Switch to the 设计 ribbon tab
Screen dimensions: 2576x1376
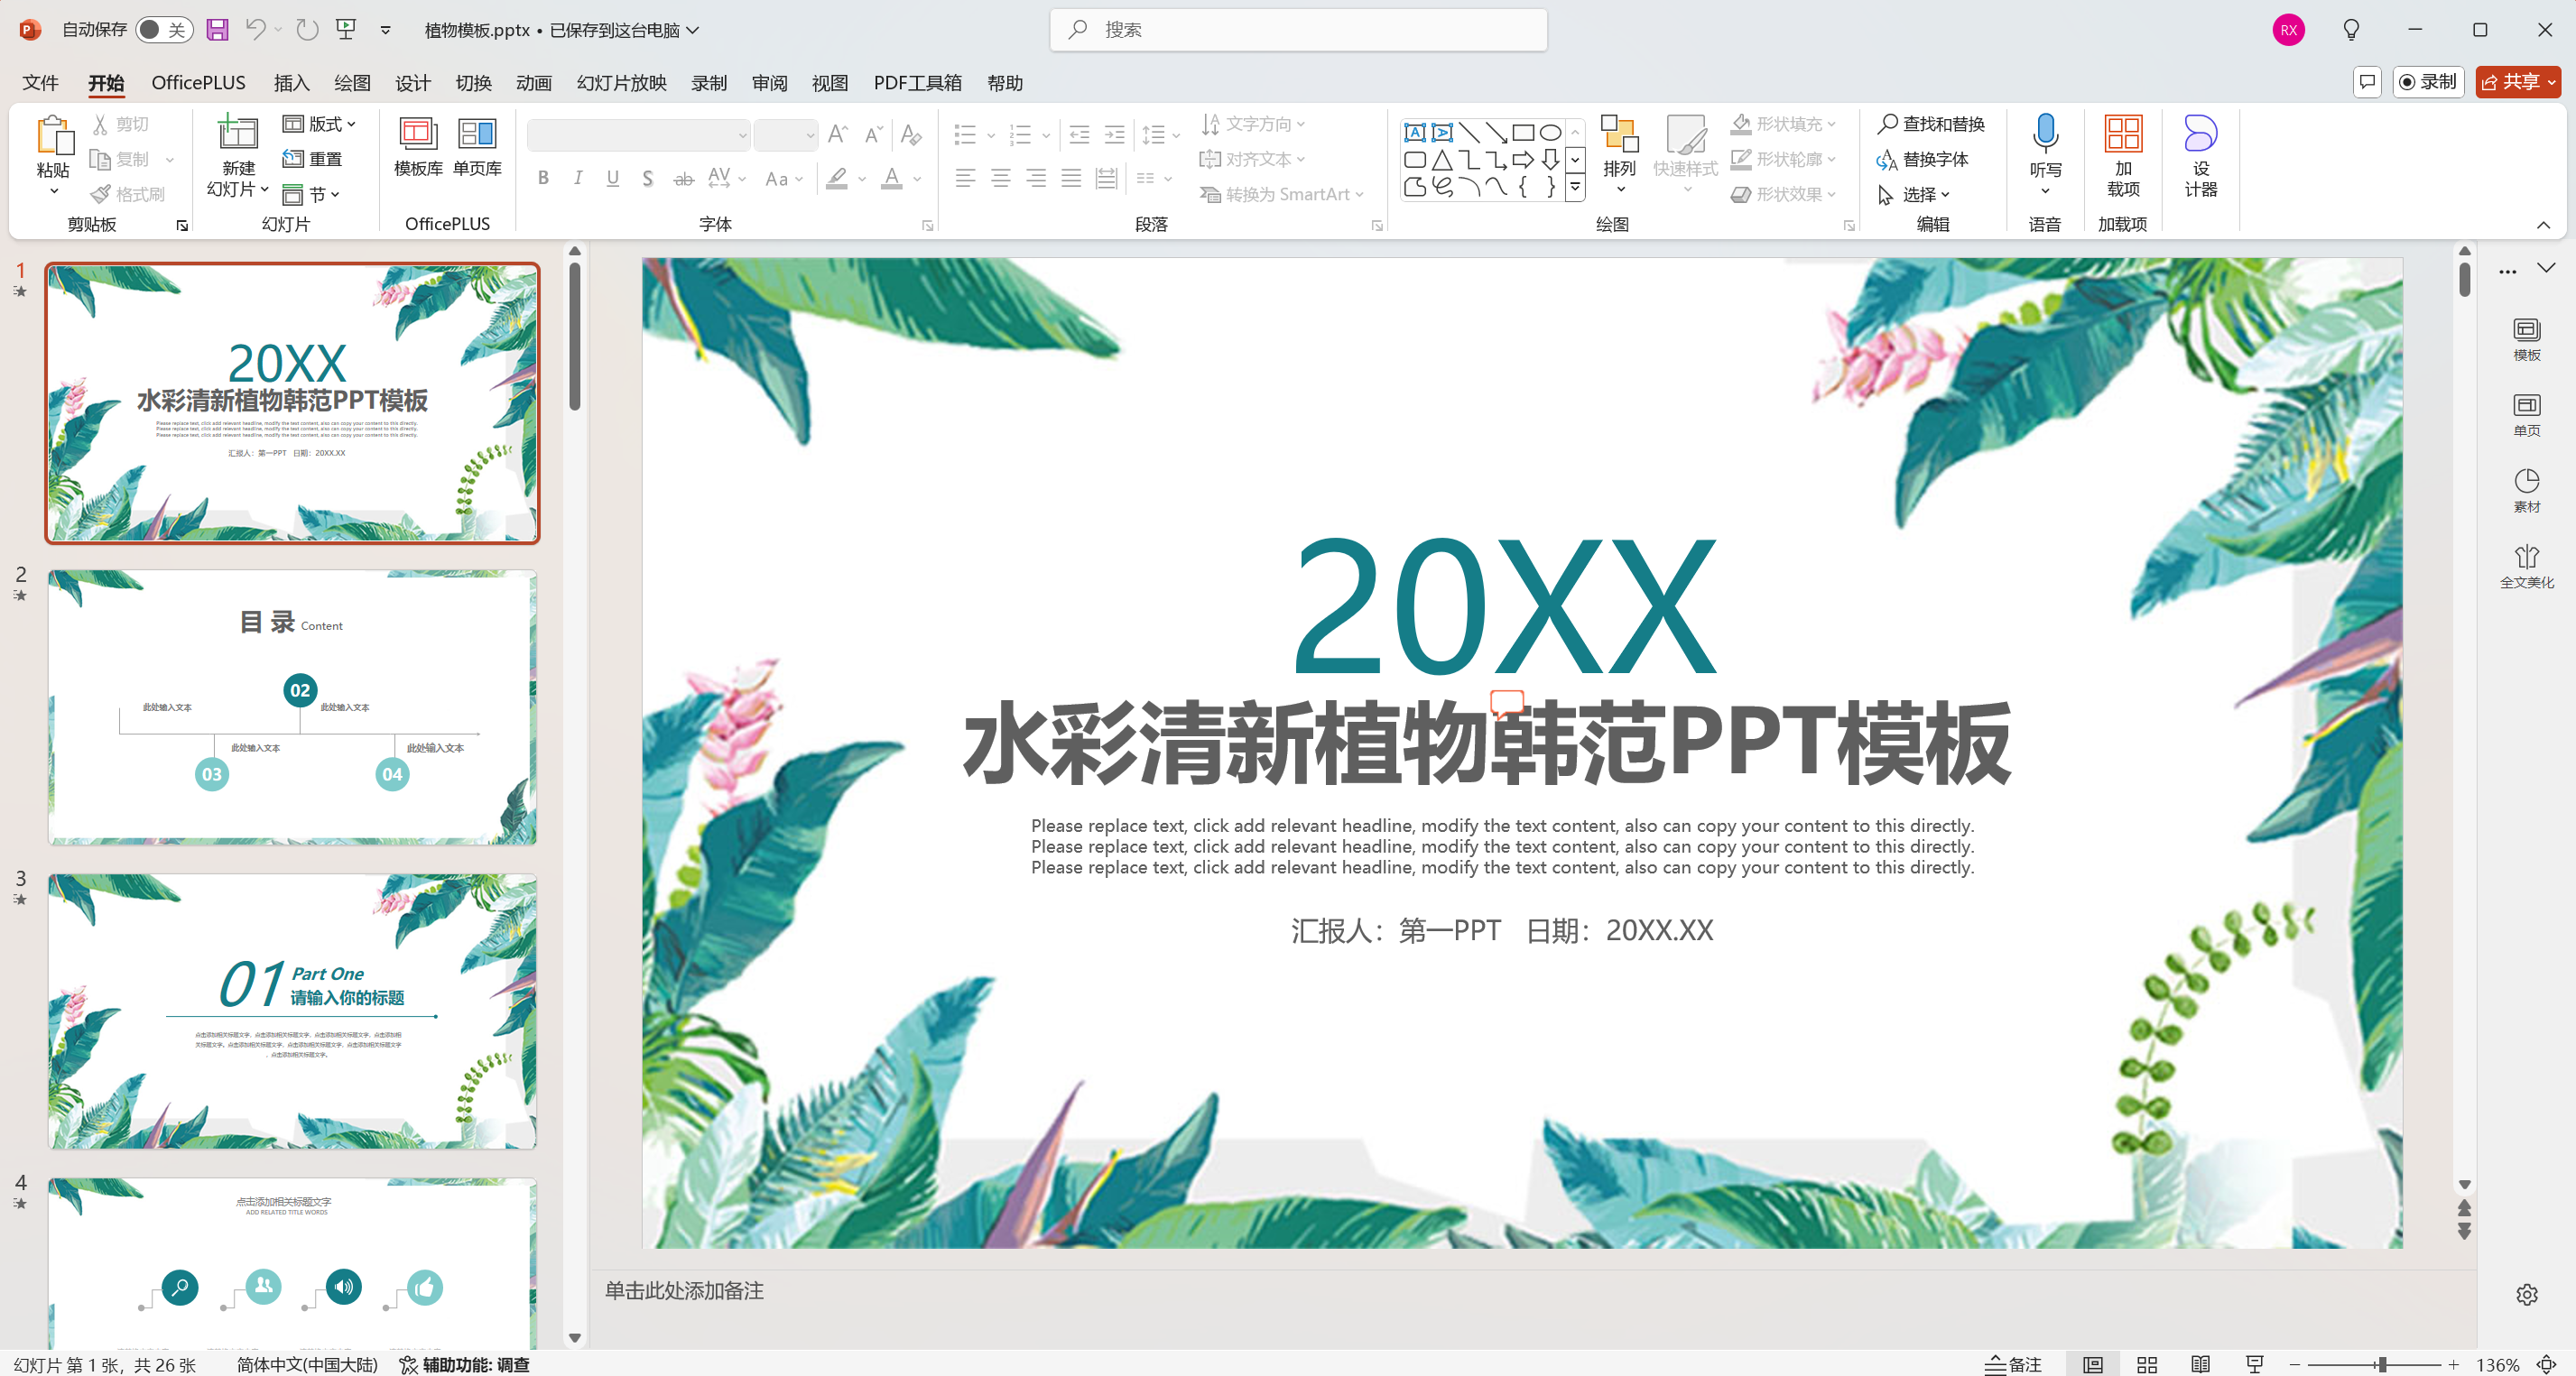pyautogui.click(x=412, y=83)
